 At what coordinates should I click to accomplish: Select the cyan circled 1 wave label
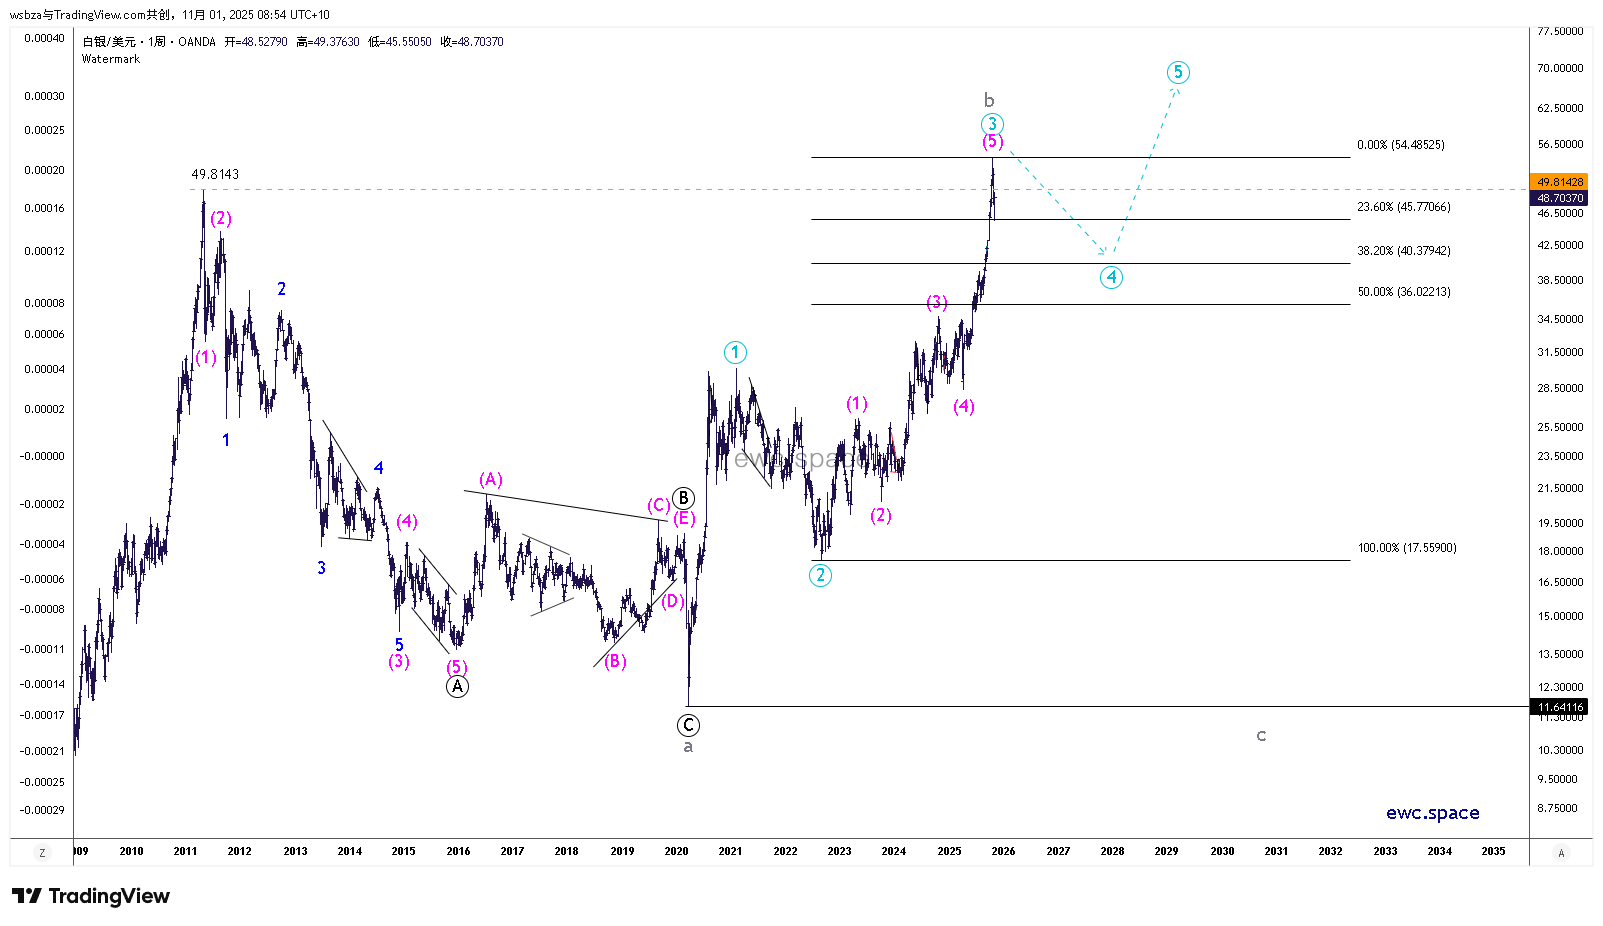tap(735, 352)
